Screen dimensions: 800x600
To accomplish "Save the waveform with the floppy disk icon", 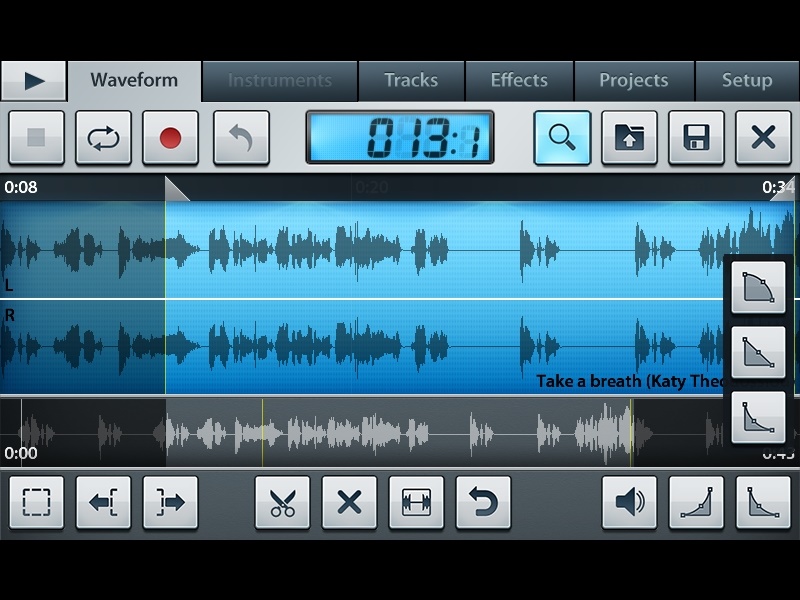I will pos(696,138).
